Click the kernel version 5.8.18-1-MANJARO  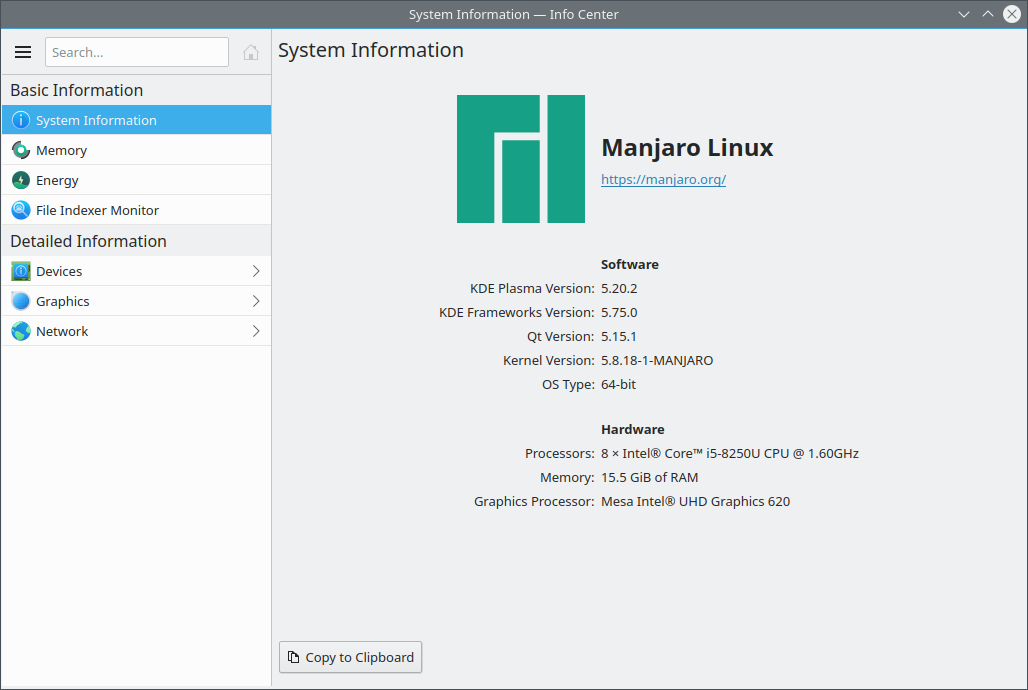tap(657, 360)
